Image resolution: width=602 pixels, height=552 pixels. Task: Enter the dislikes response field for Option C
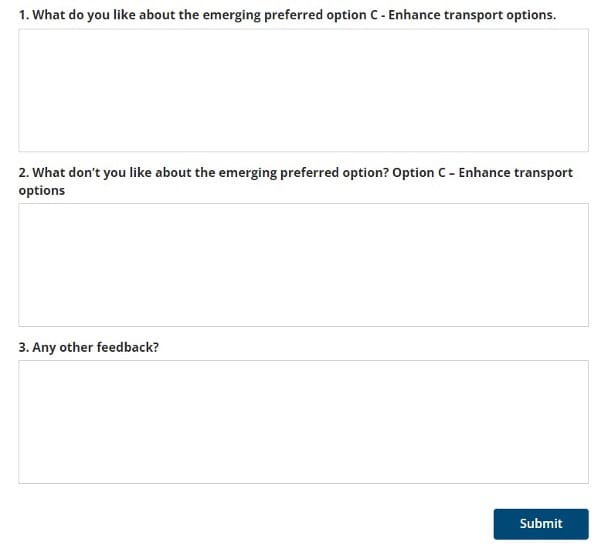pyautogui.click(x=303, y=265)
